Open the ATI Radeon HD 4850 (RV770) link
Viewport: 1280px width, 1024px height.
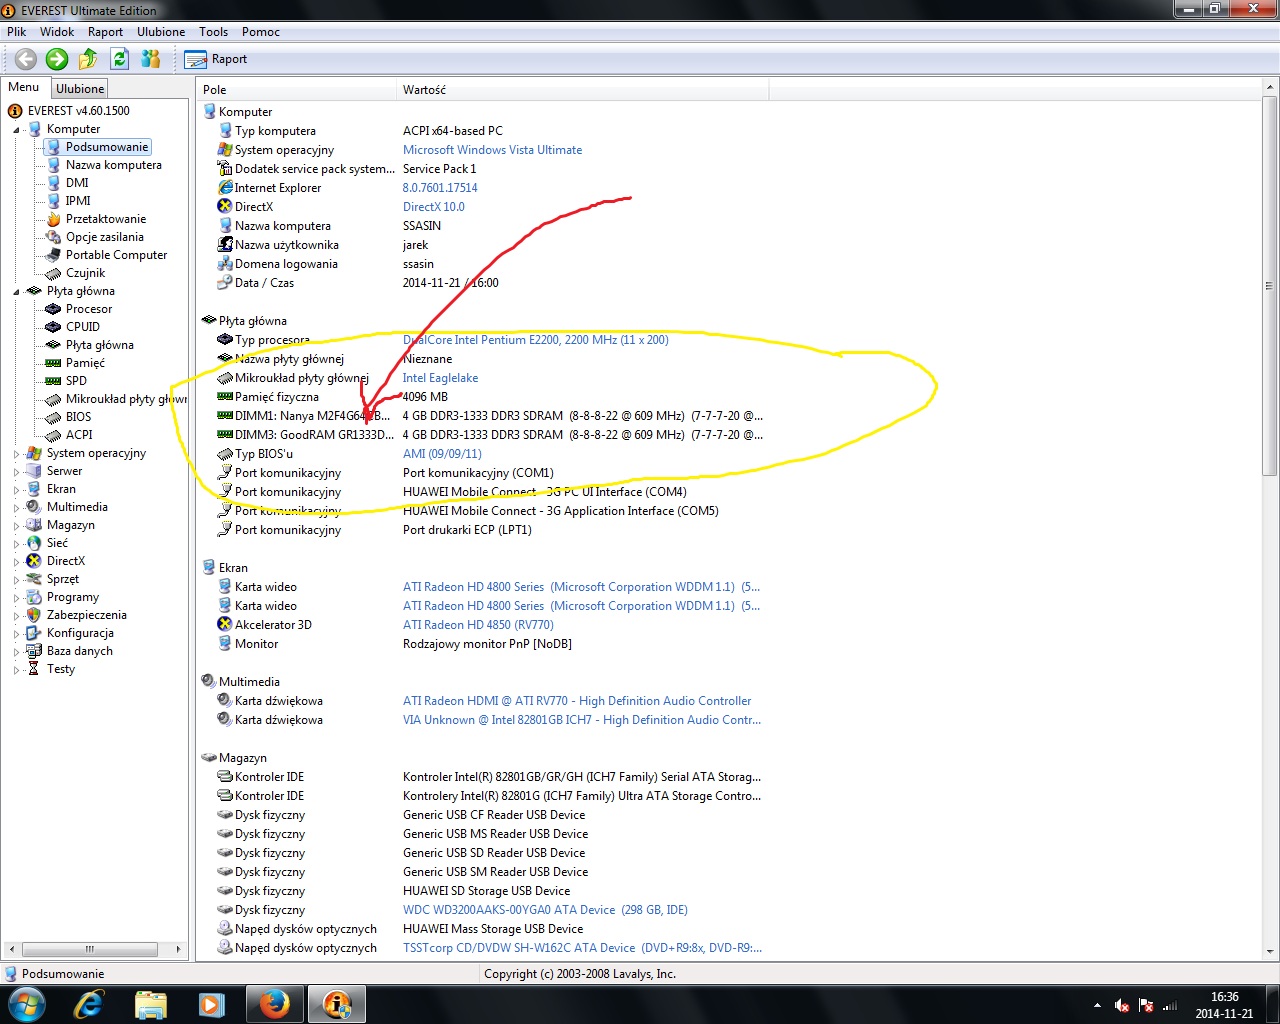478,625
